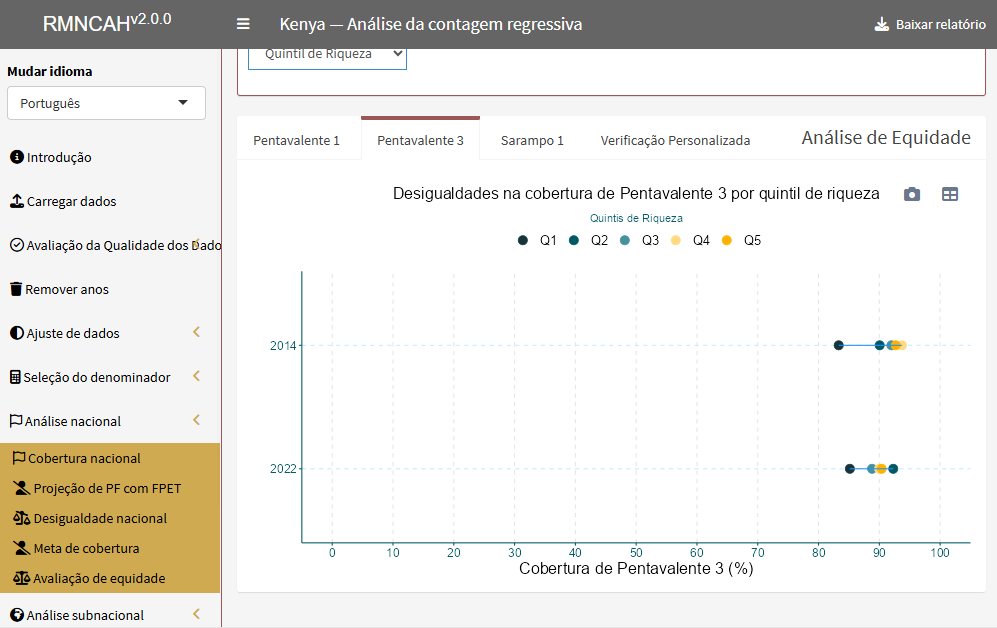Expand the Ajuste de dados menu
The image size is (997, 628).
[x=106, y=332]
